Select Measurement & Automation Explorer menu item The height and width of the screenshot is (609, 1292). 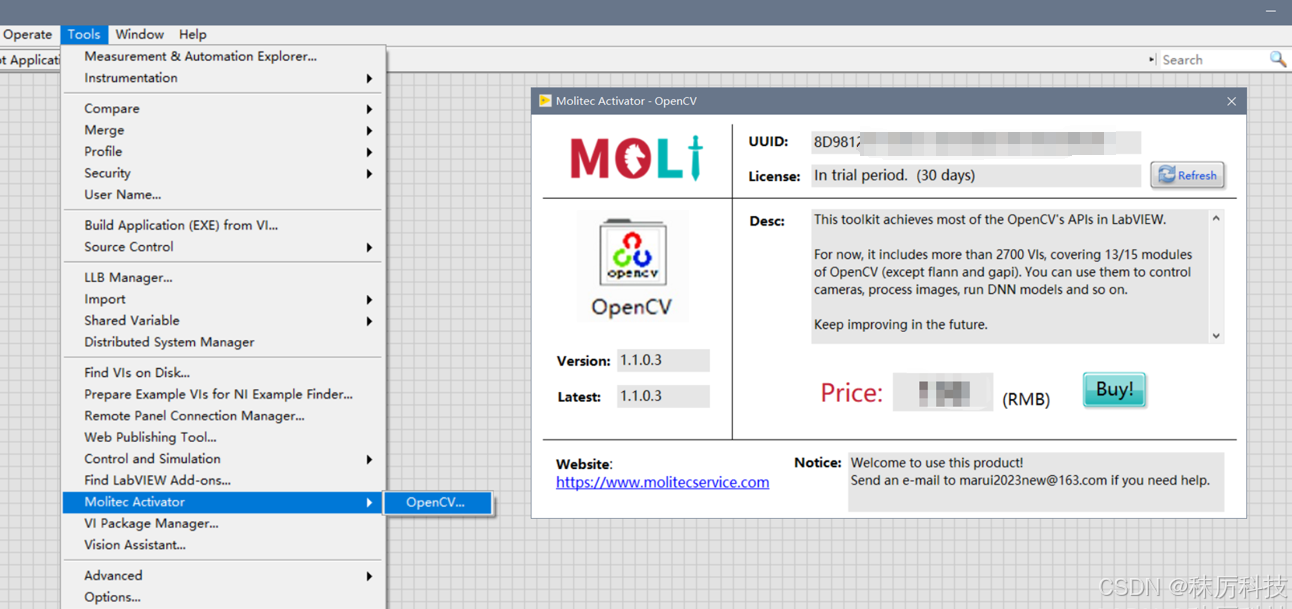223,56
